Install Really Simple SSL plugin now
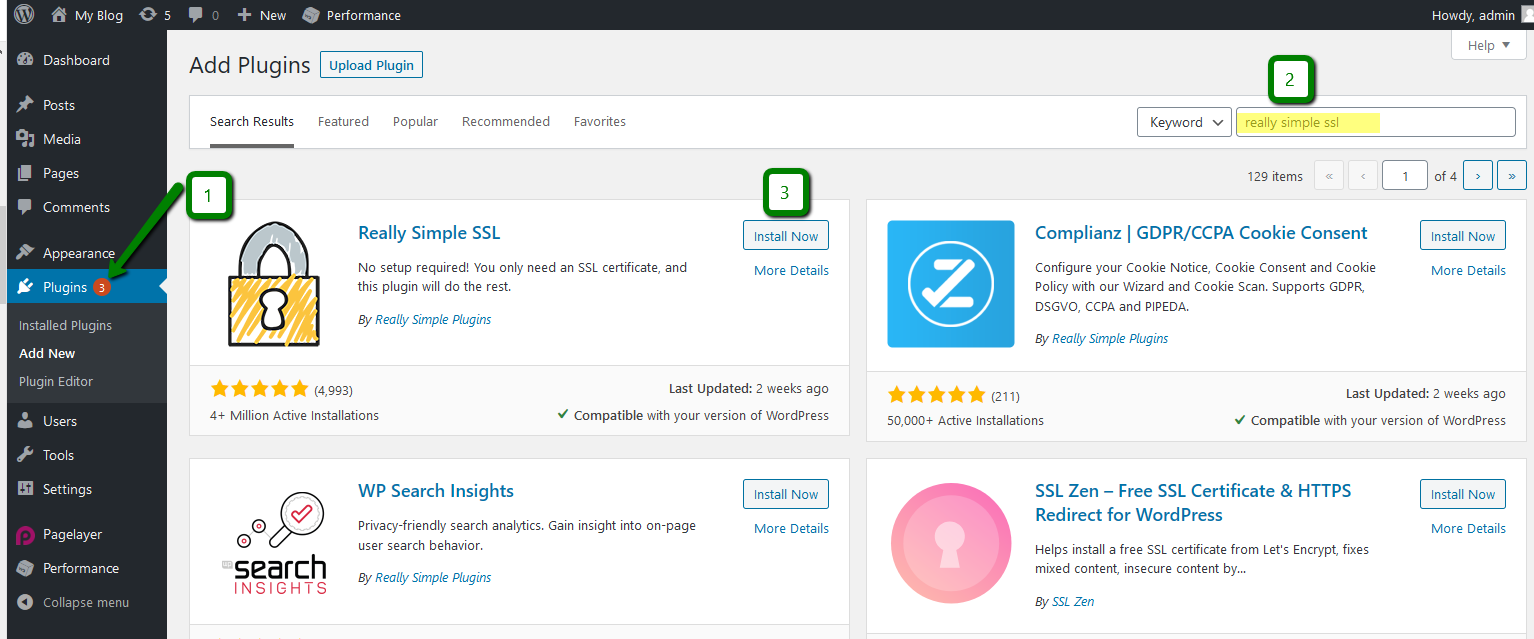 [x=786, y=236]
